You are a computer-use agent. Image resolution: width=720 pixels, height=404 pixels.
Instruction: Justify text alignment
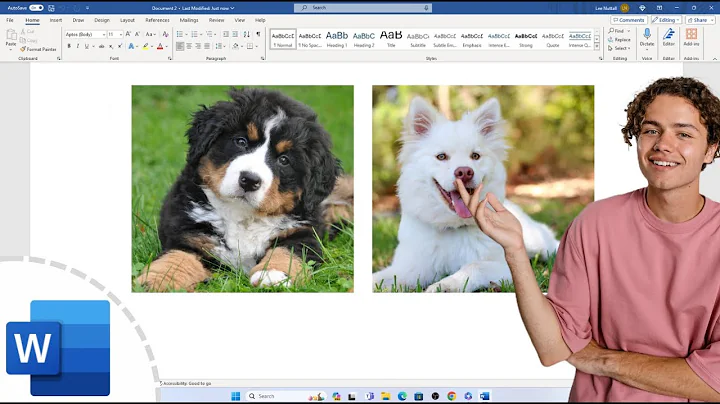click(207, 46)
